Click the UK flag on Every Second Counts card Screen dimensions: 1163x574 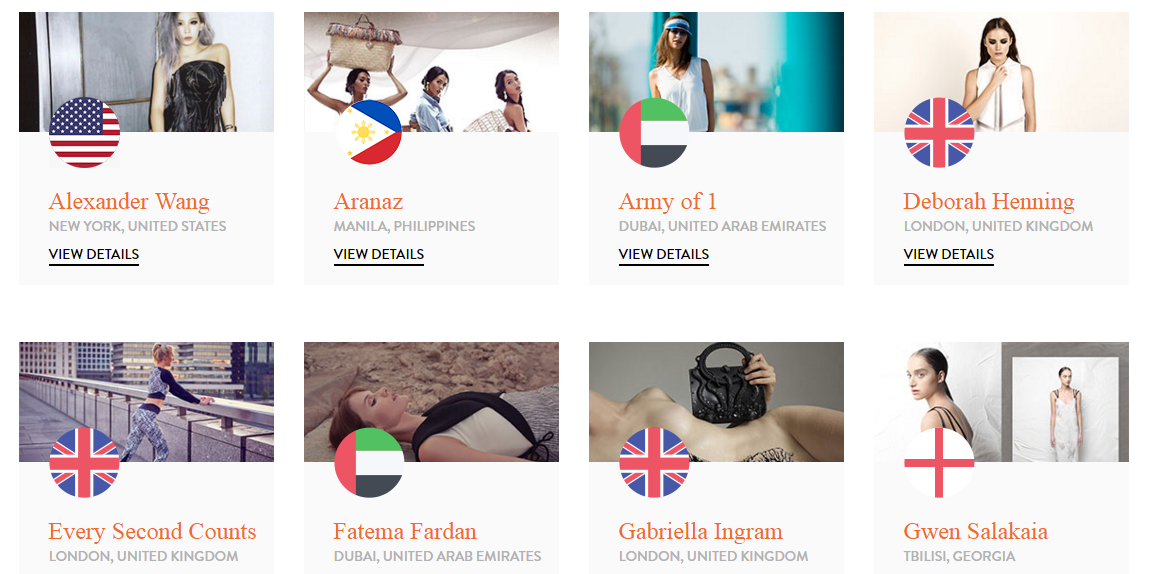click(x=85, y=463)
